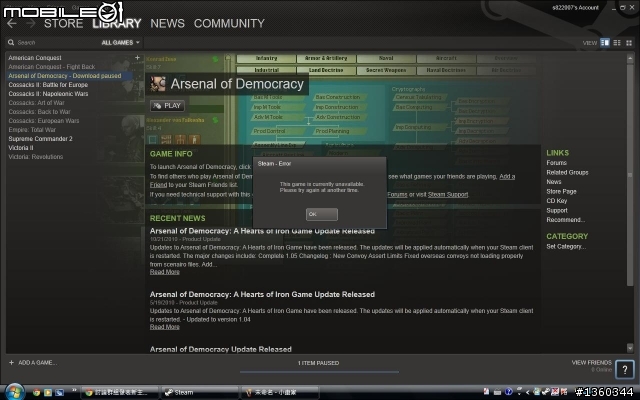
Task: Open 'Arsenal of Democracy Update Released' headline
Action: point(220,349)
